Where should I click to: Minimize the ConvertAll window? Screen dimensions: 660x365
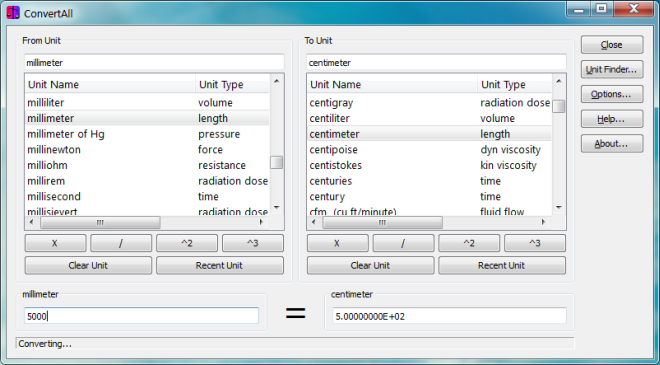tap(579, 9)
